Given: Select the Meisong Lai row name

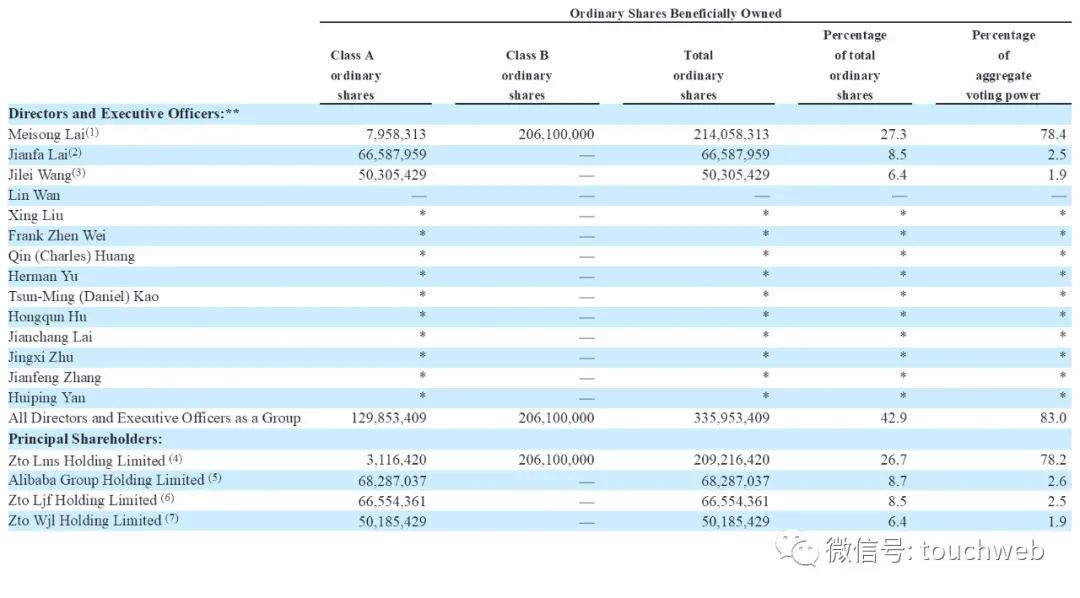Looking at the screenshot, I should (54, 134).
